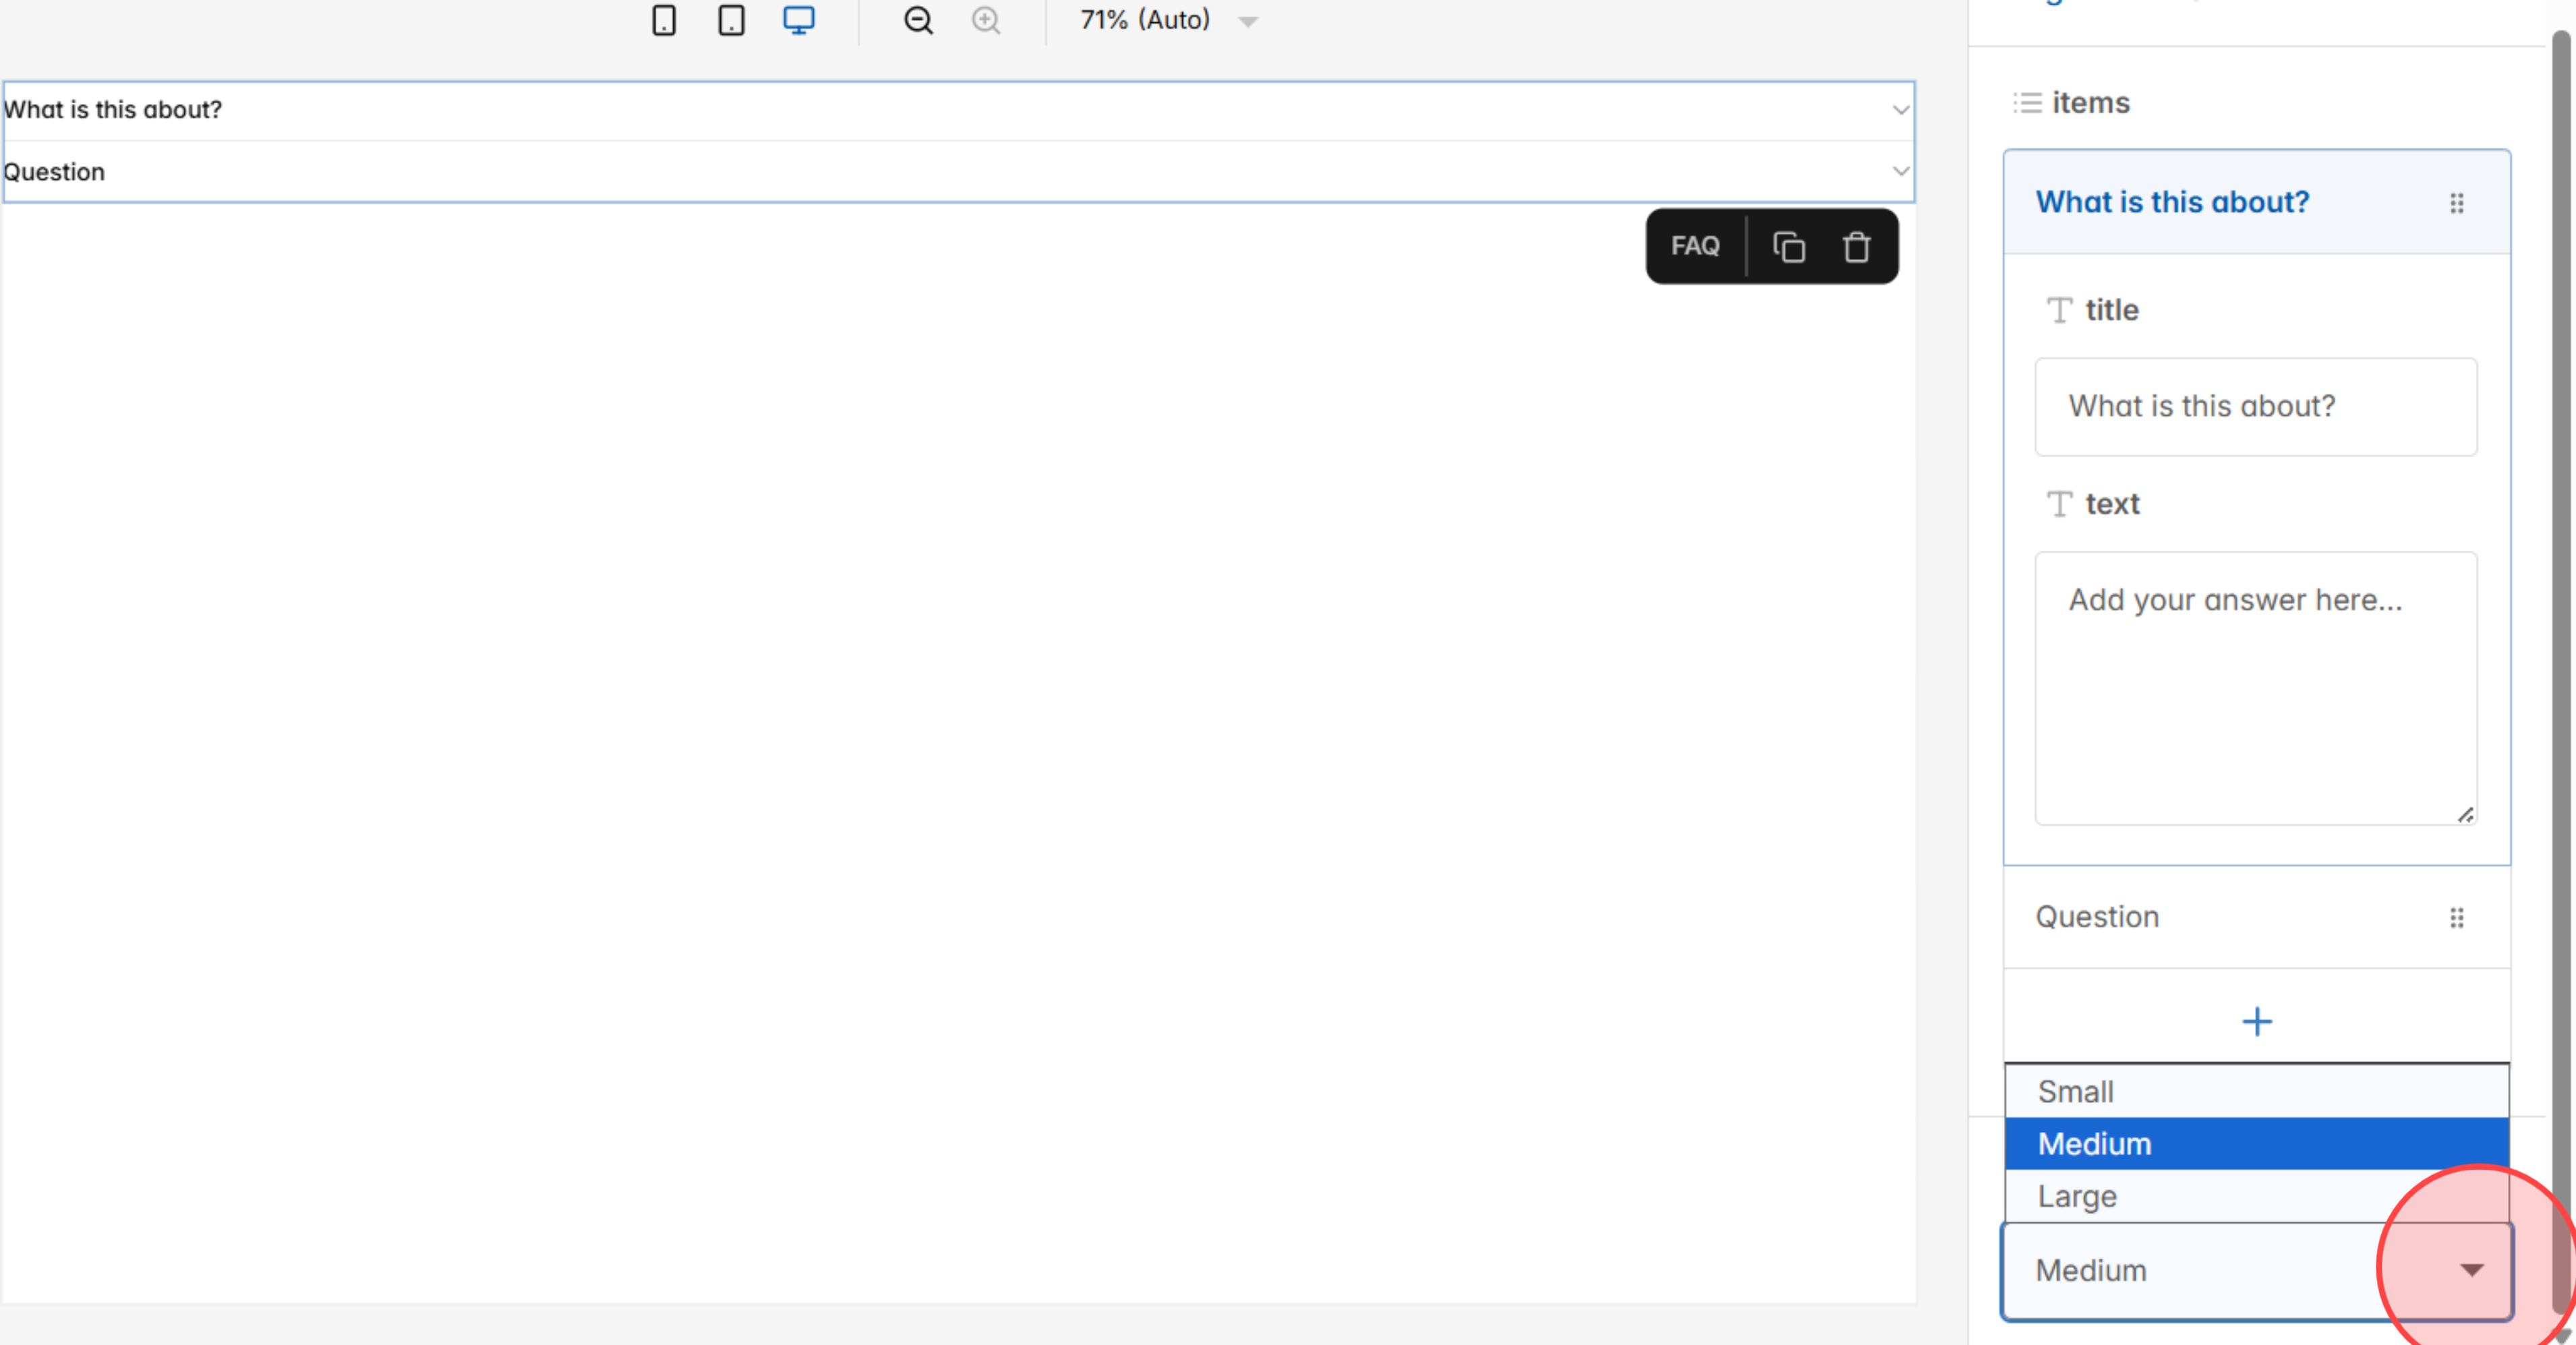Click the FAQ label in the floating toolbar

point(1695,246)
